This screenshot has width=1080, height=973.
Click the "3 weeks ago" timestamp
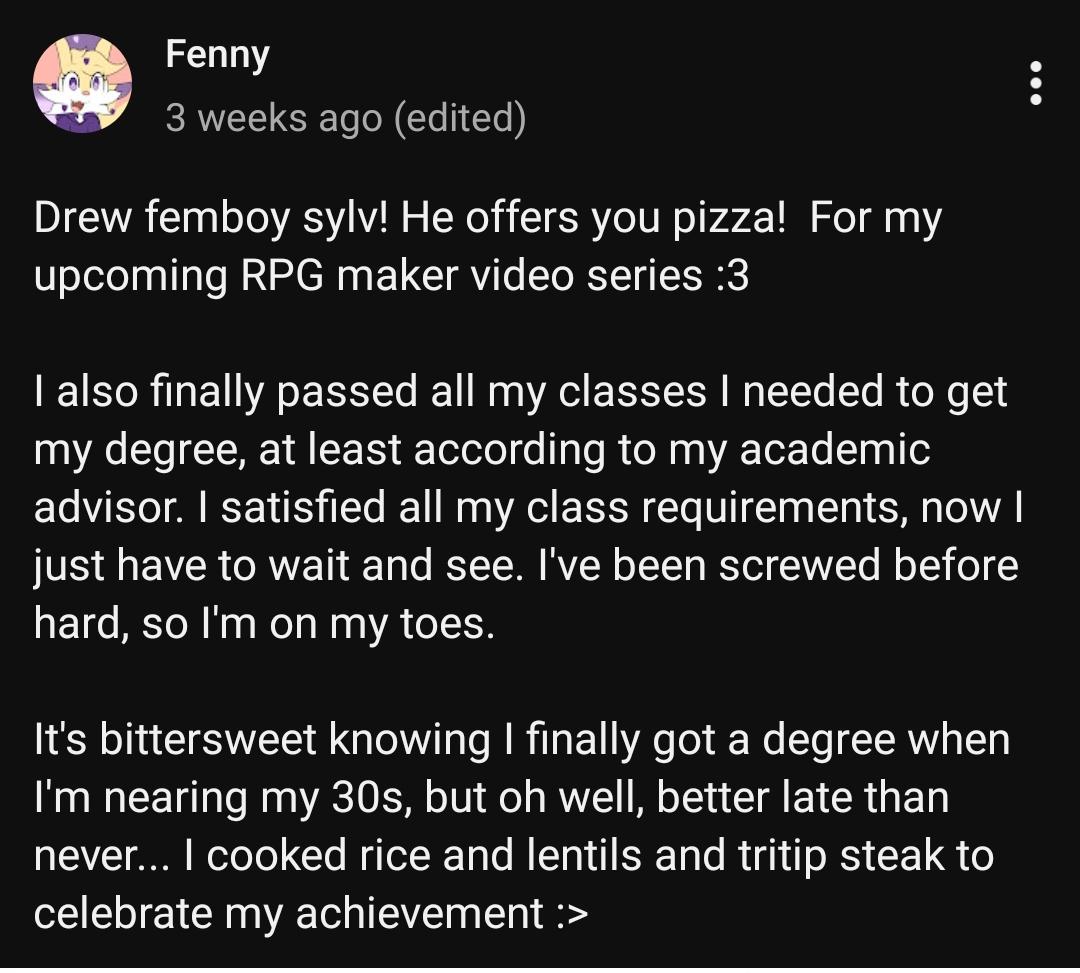tap(273, 118)
